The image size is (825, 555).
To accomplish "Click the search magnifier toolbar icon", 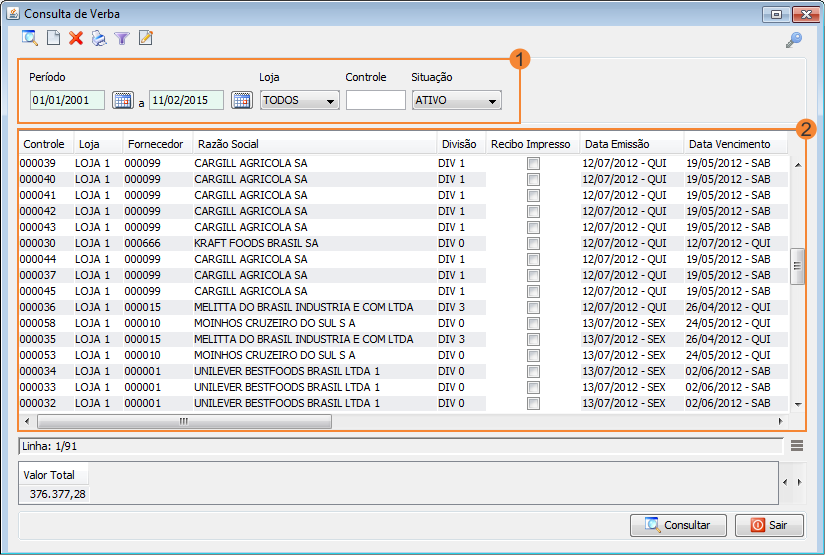I will [x=29, y=38].
